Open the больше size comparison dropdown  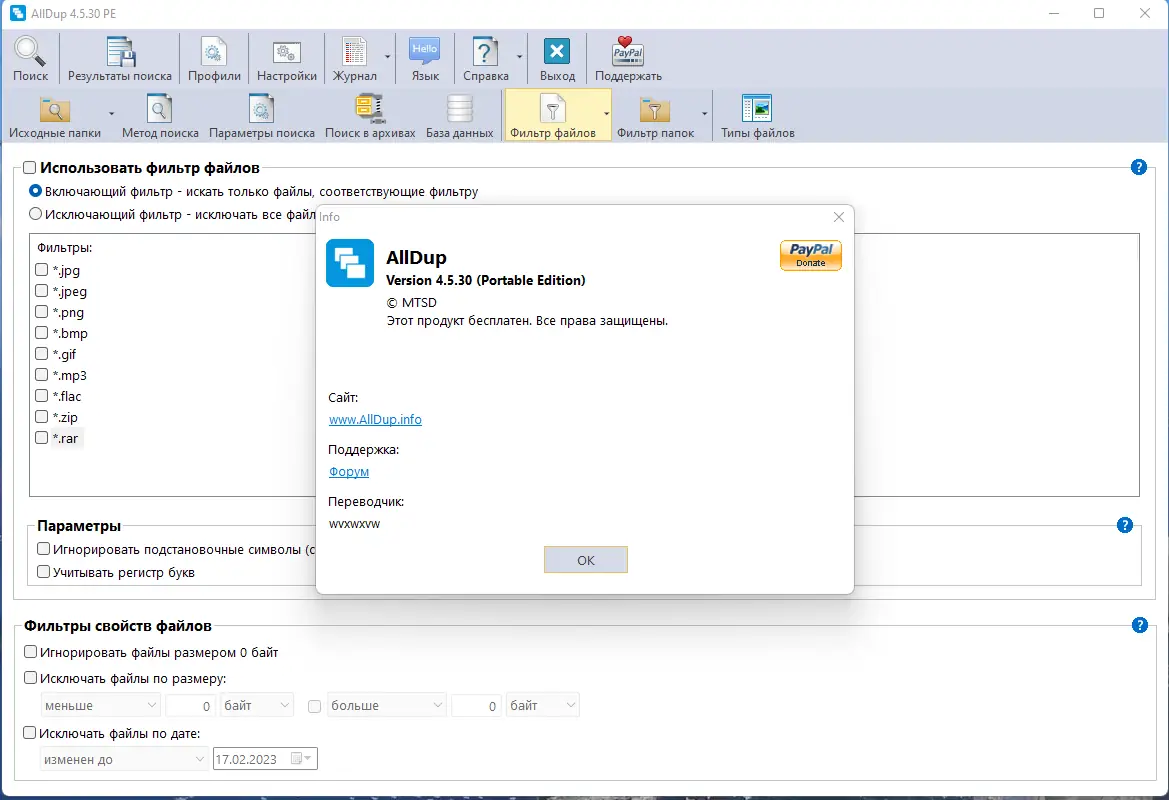pyautogui.click(x=386, y=705)
